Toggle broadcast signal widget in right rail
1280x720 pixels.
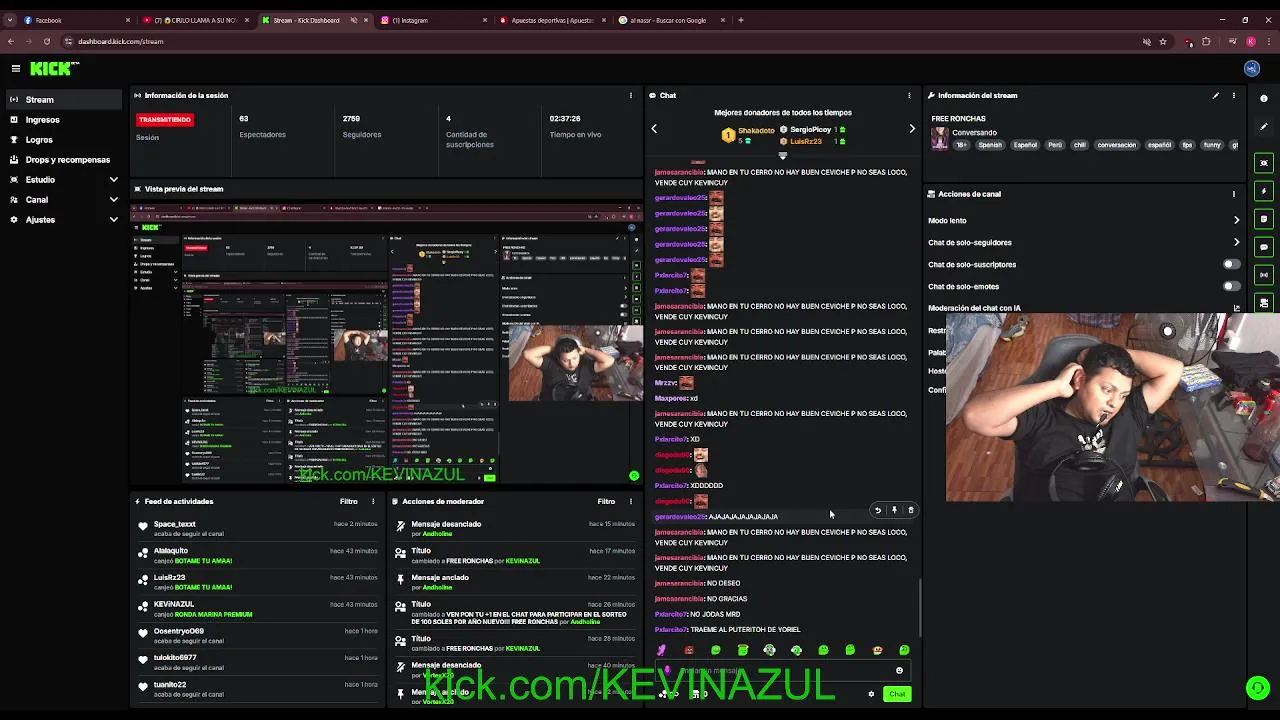point(1264,274)
